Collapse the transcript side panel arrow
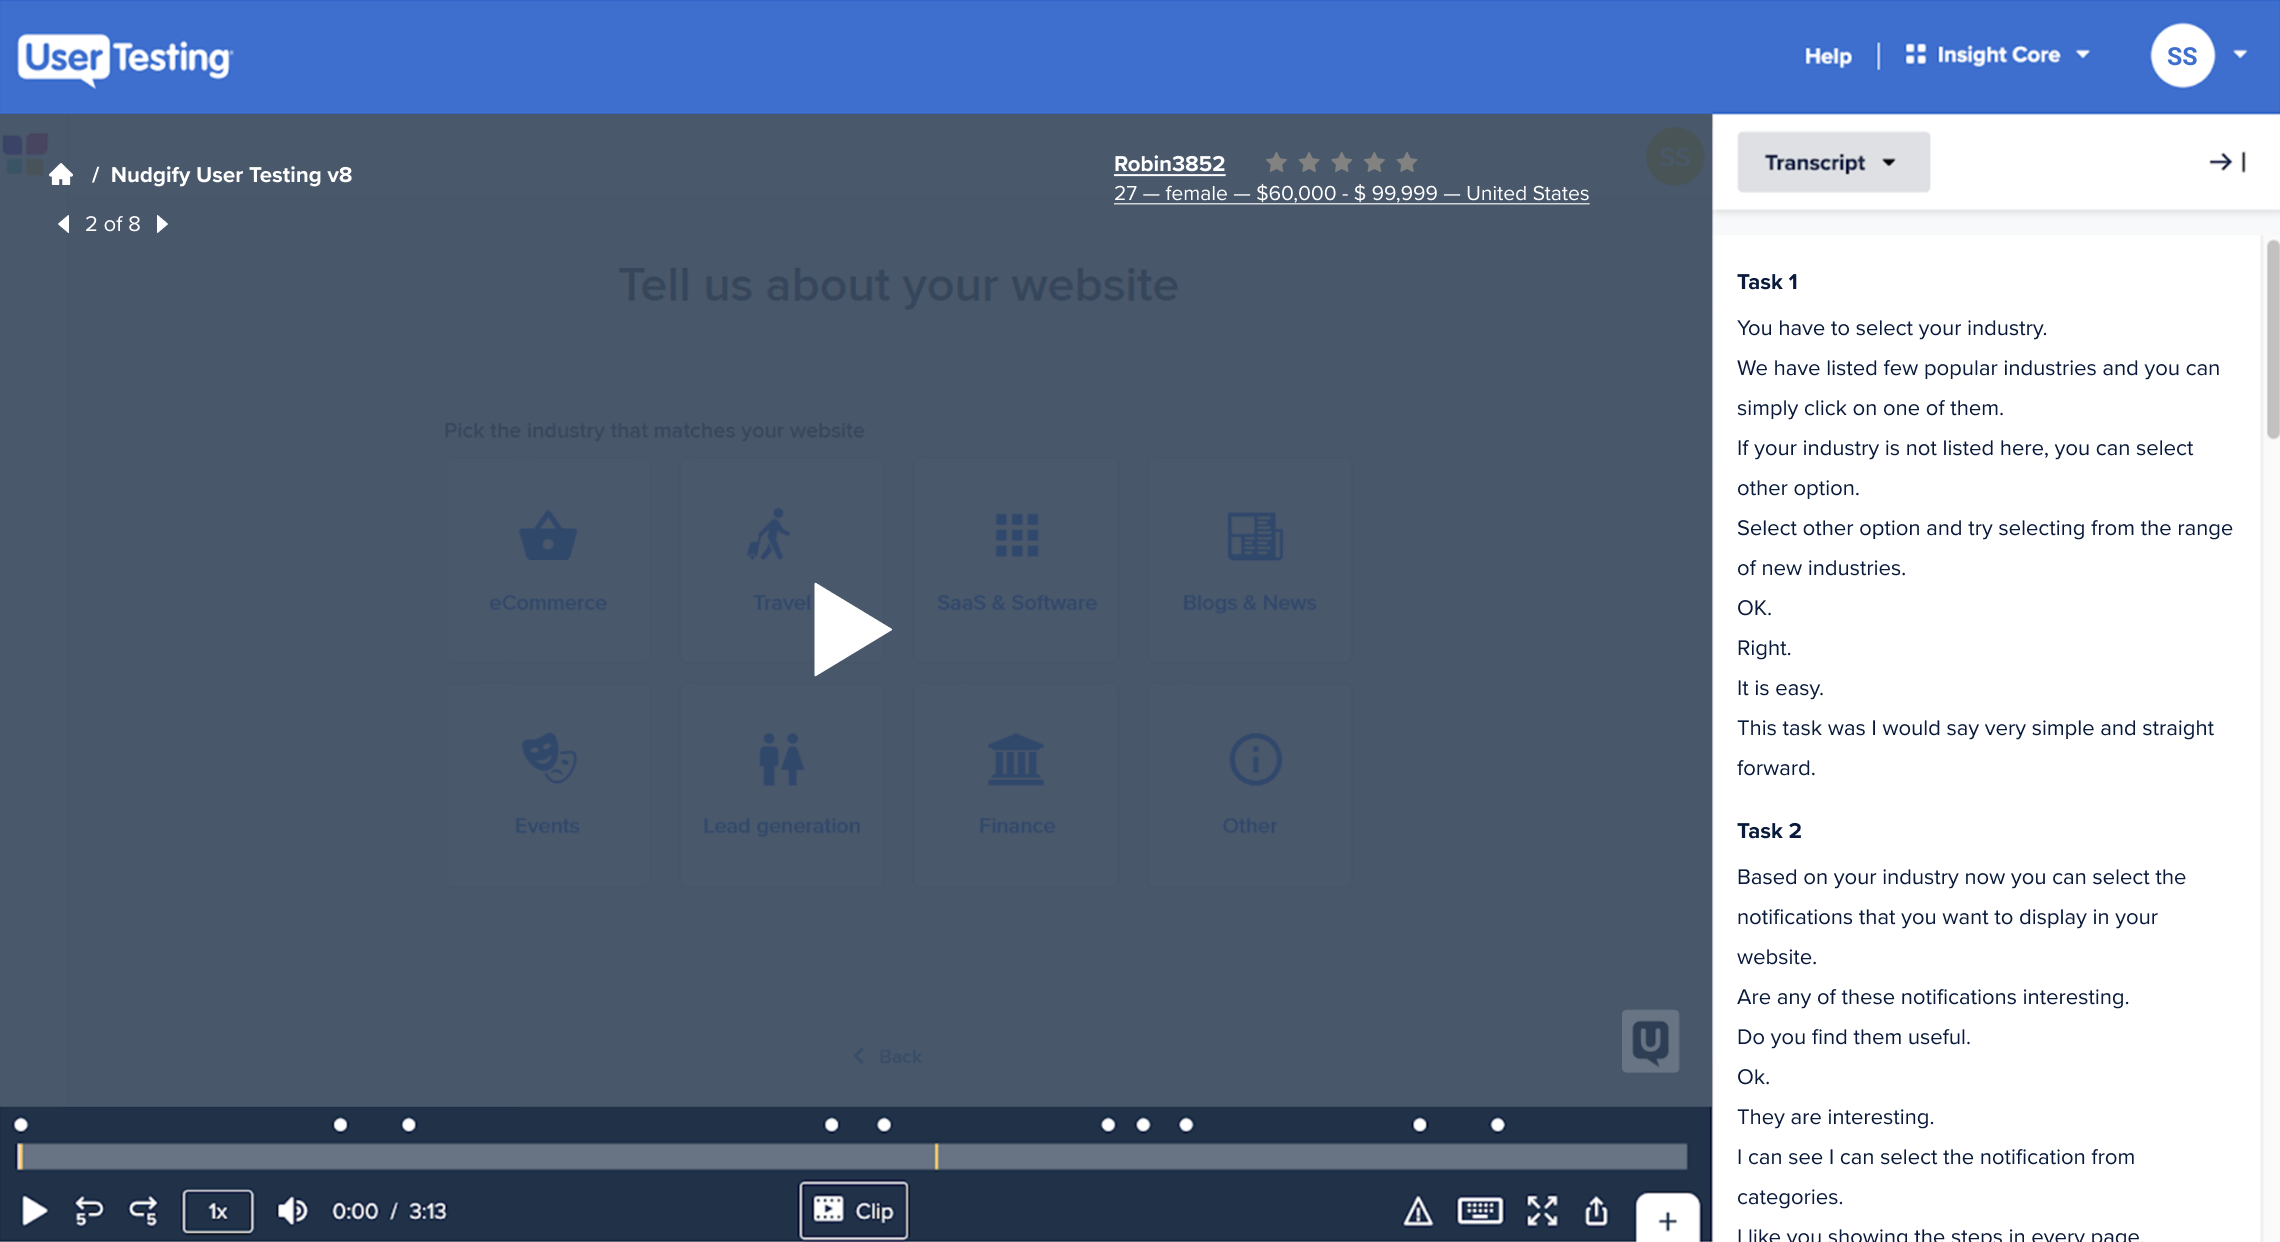This screenshot has height=1242, width=2280. tap(2227, 162)
